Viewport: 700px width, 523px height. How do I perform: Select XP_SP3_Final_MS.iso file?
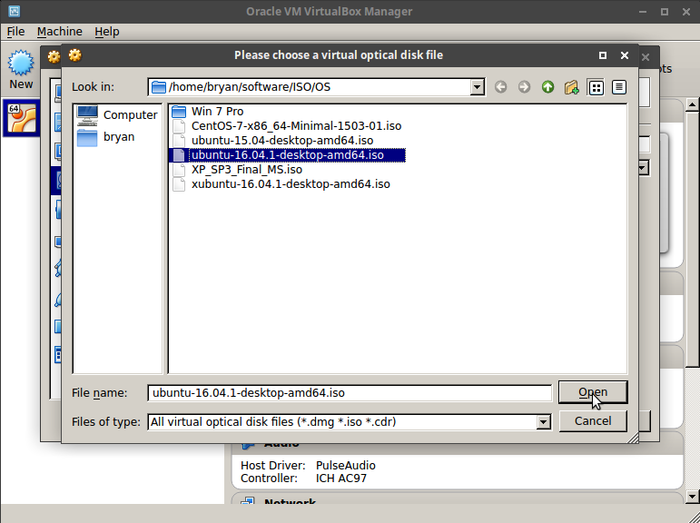coord(237,170)
